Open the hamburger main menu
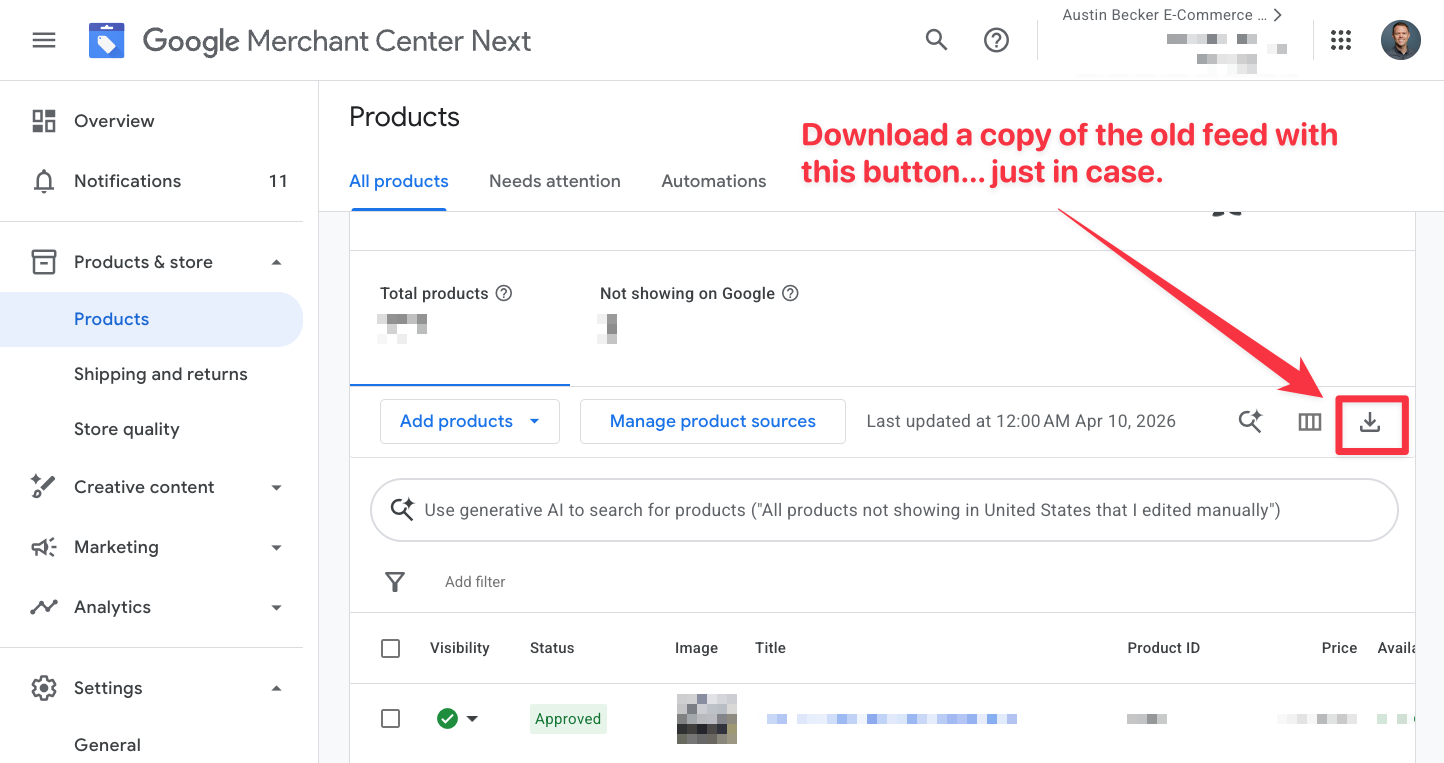 [x=44, y=41]
